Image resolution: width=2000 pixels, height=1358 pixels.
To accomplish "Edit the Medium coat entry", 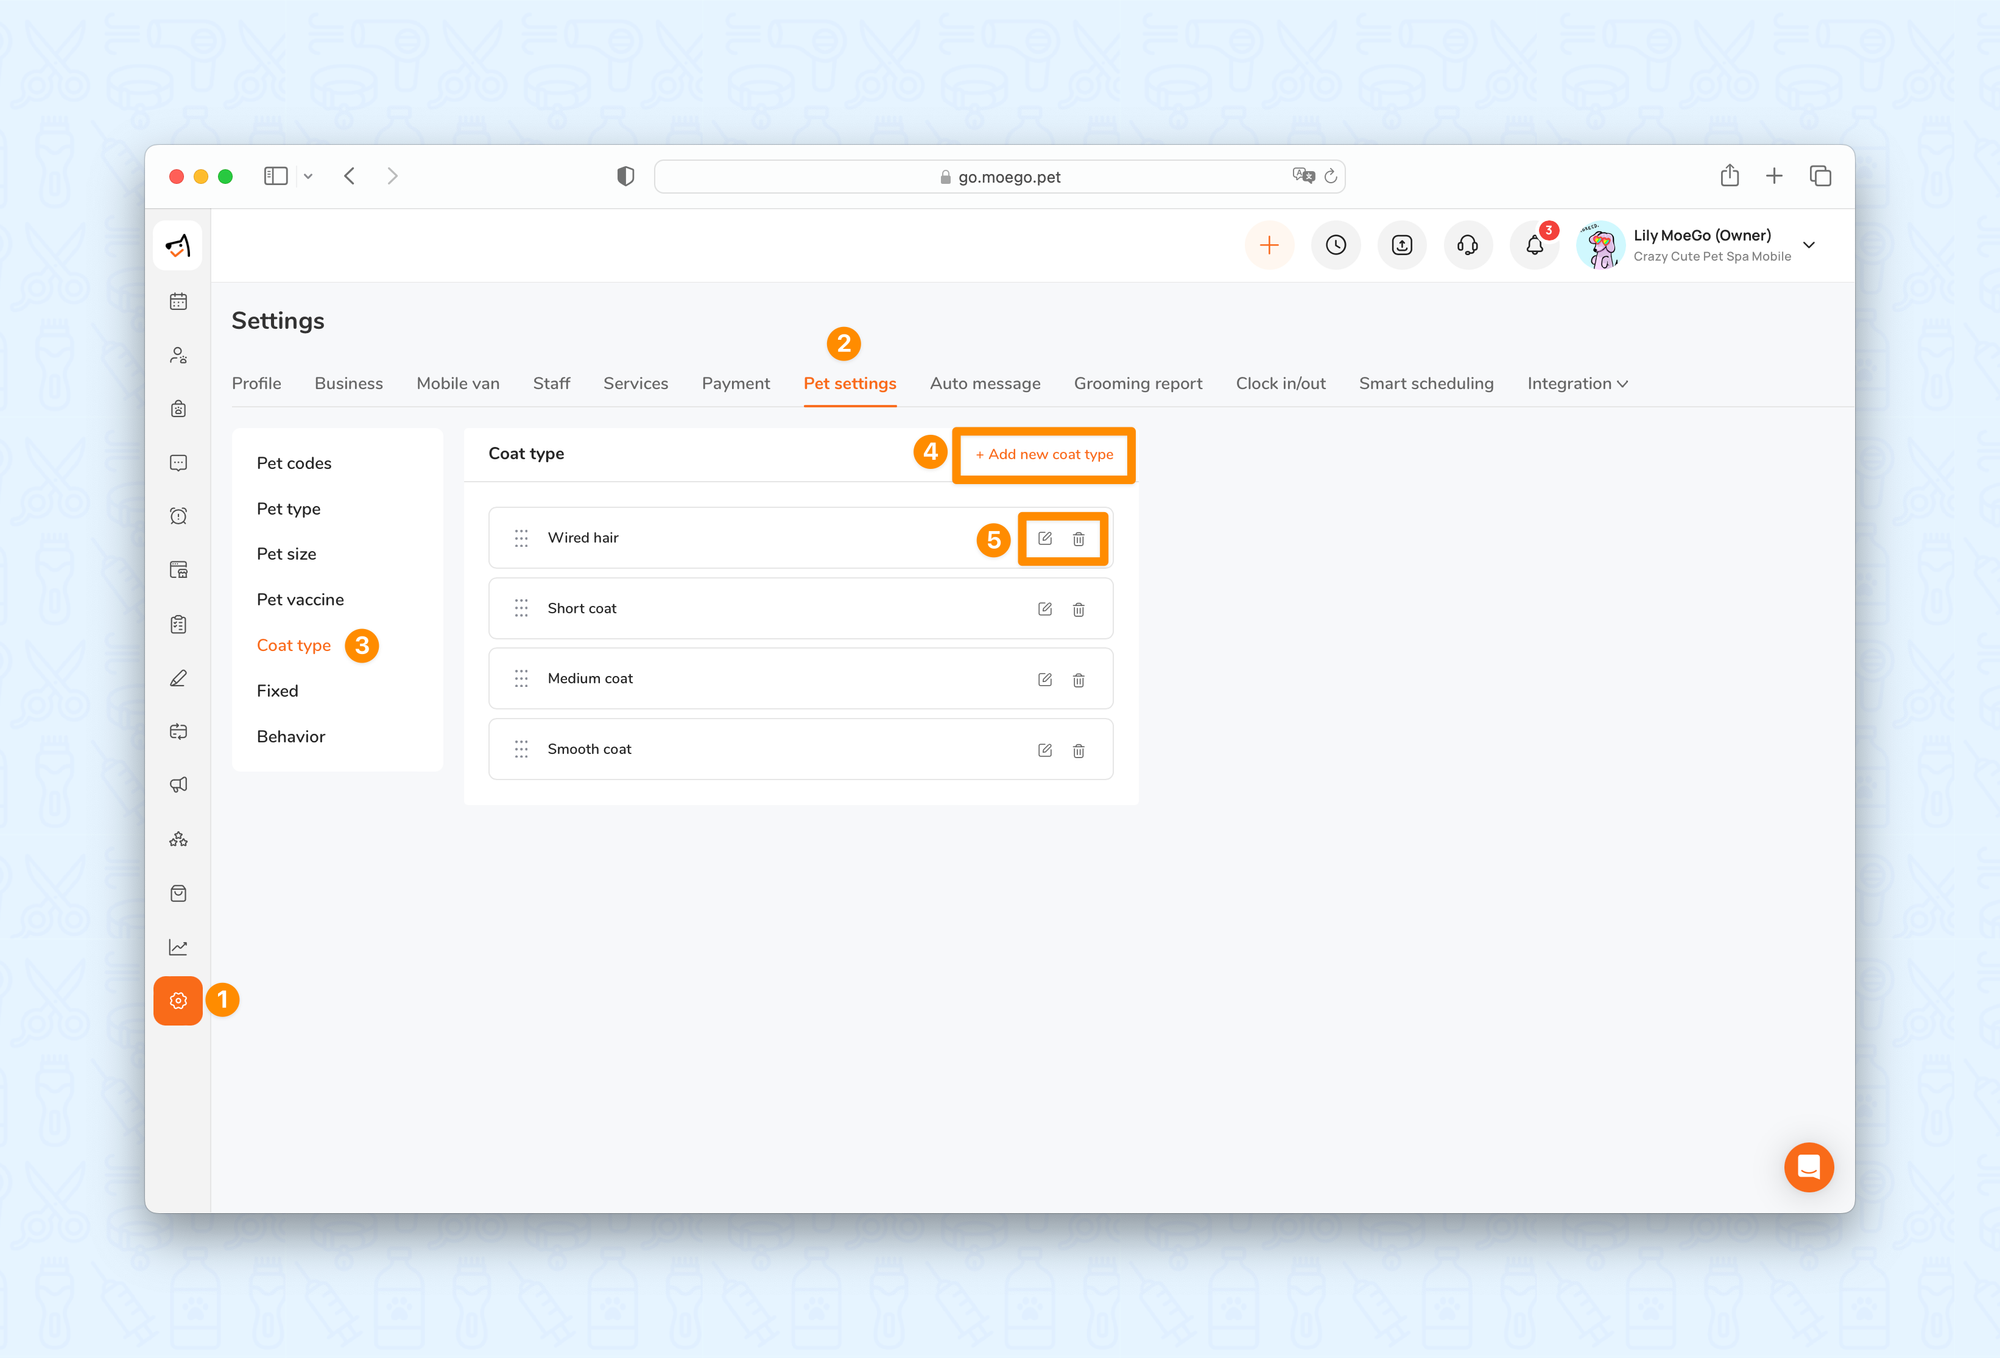I will [x=1045, y=680].
